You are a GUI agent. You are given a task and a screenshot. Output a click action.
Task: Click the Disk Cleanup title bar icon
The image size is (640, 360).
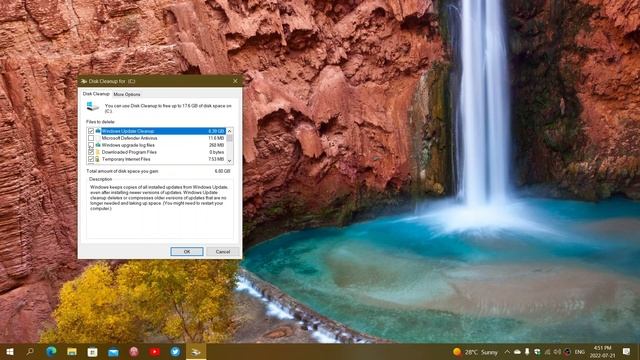(x=84, y=81)
